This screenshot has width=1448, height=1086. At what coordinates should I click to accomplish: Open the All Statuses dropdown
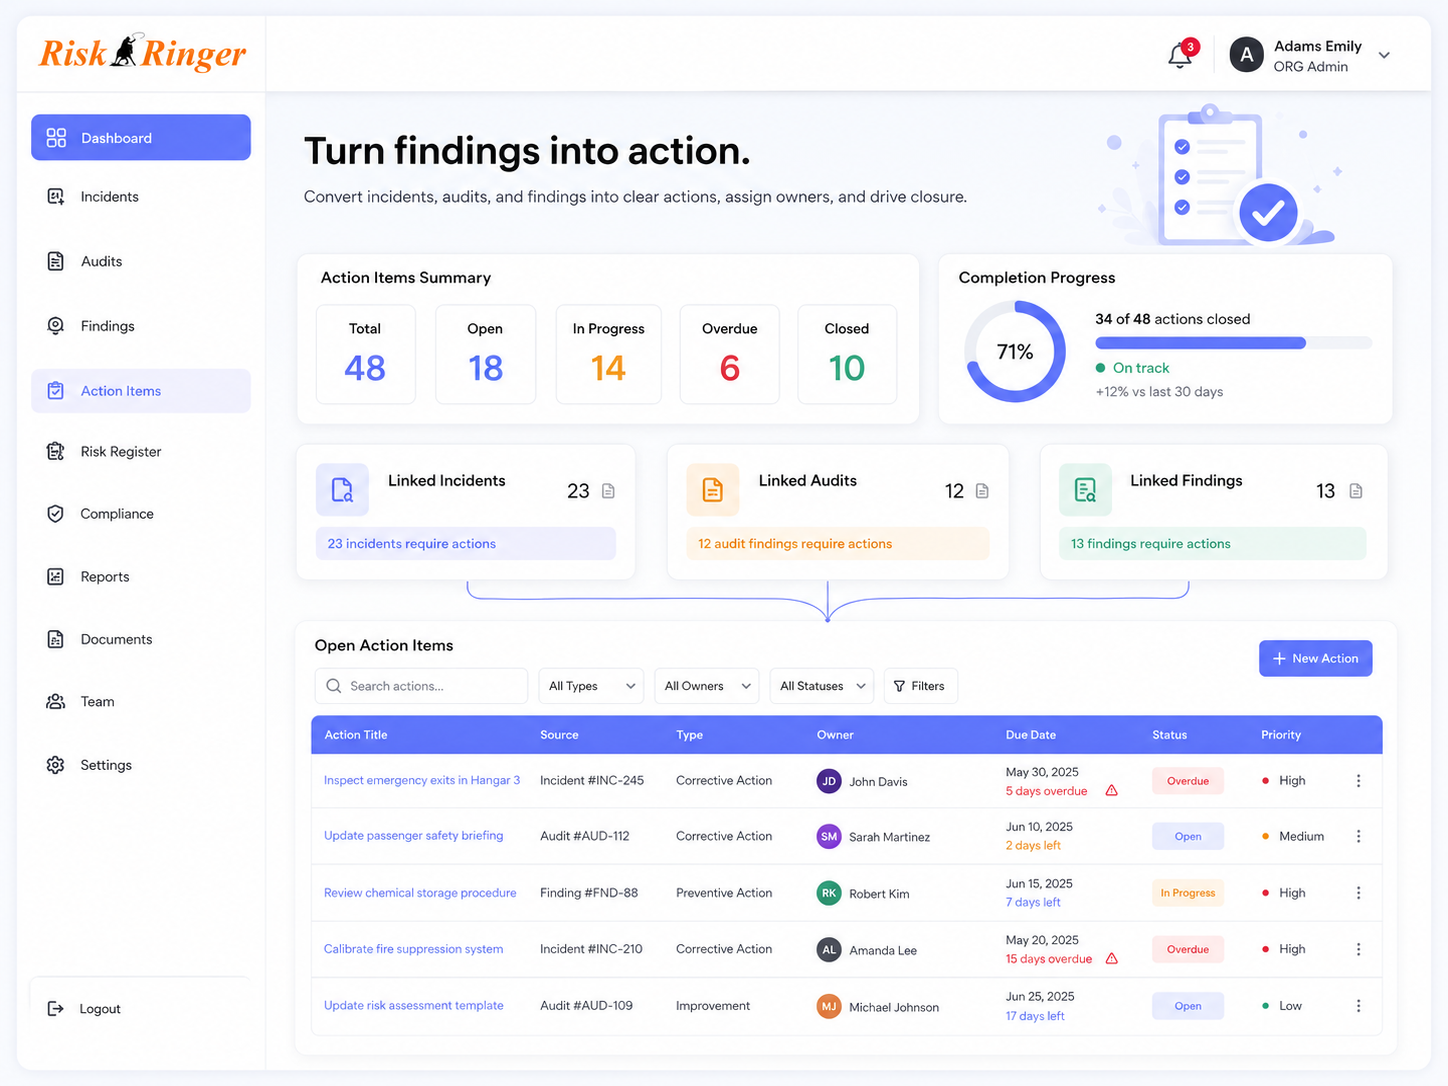pyautogui.click(x=822, y=686)
